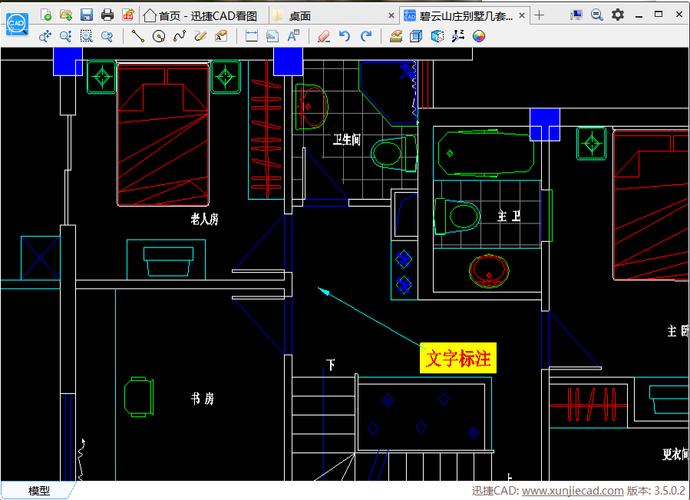Choose the circle drawing tool
This screenshot has width=690, height=500.
point(159,36)
